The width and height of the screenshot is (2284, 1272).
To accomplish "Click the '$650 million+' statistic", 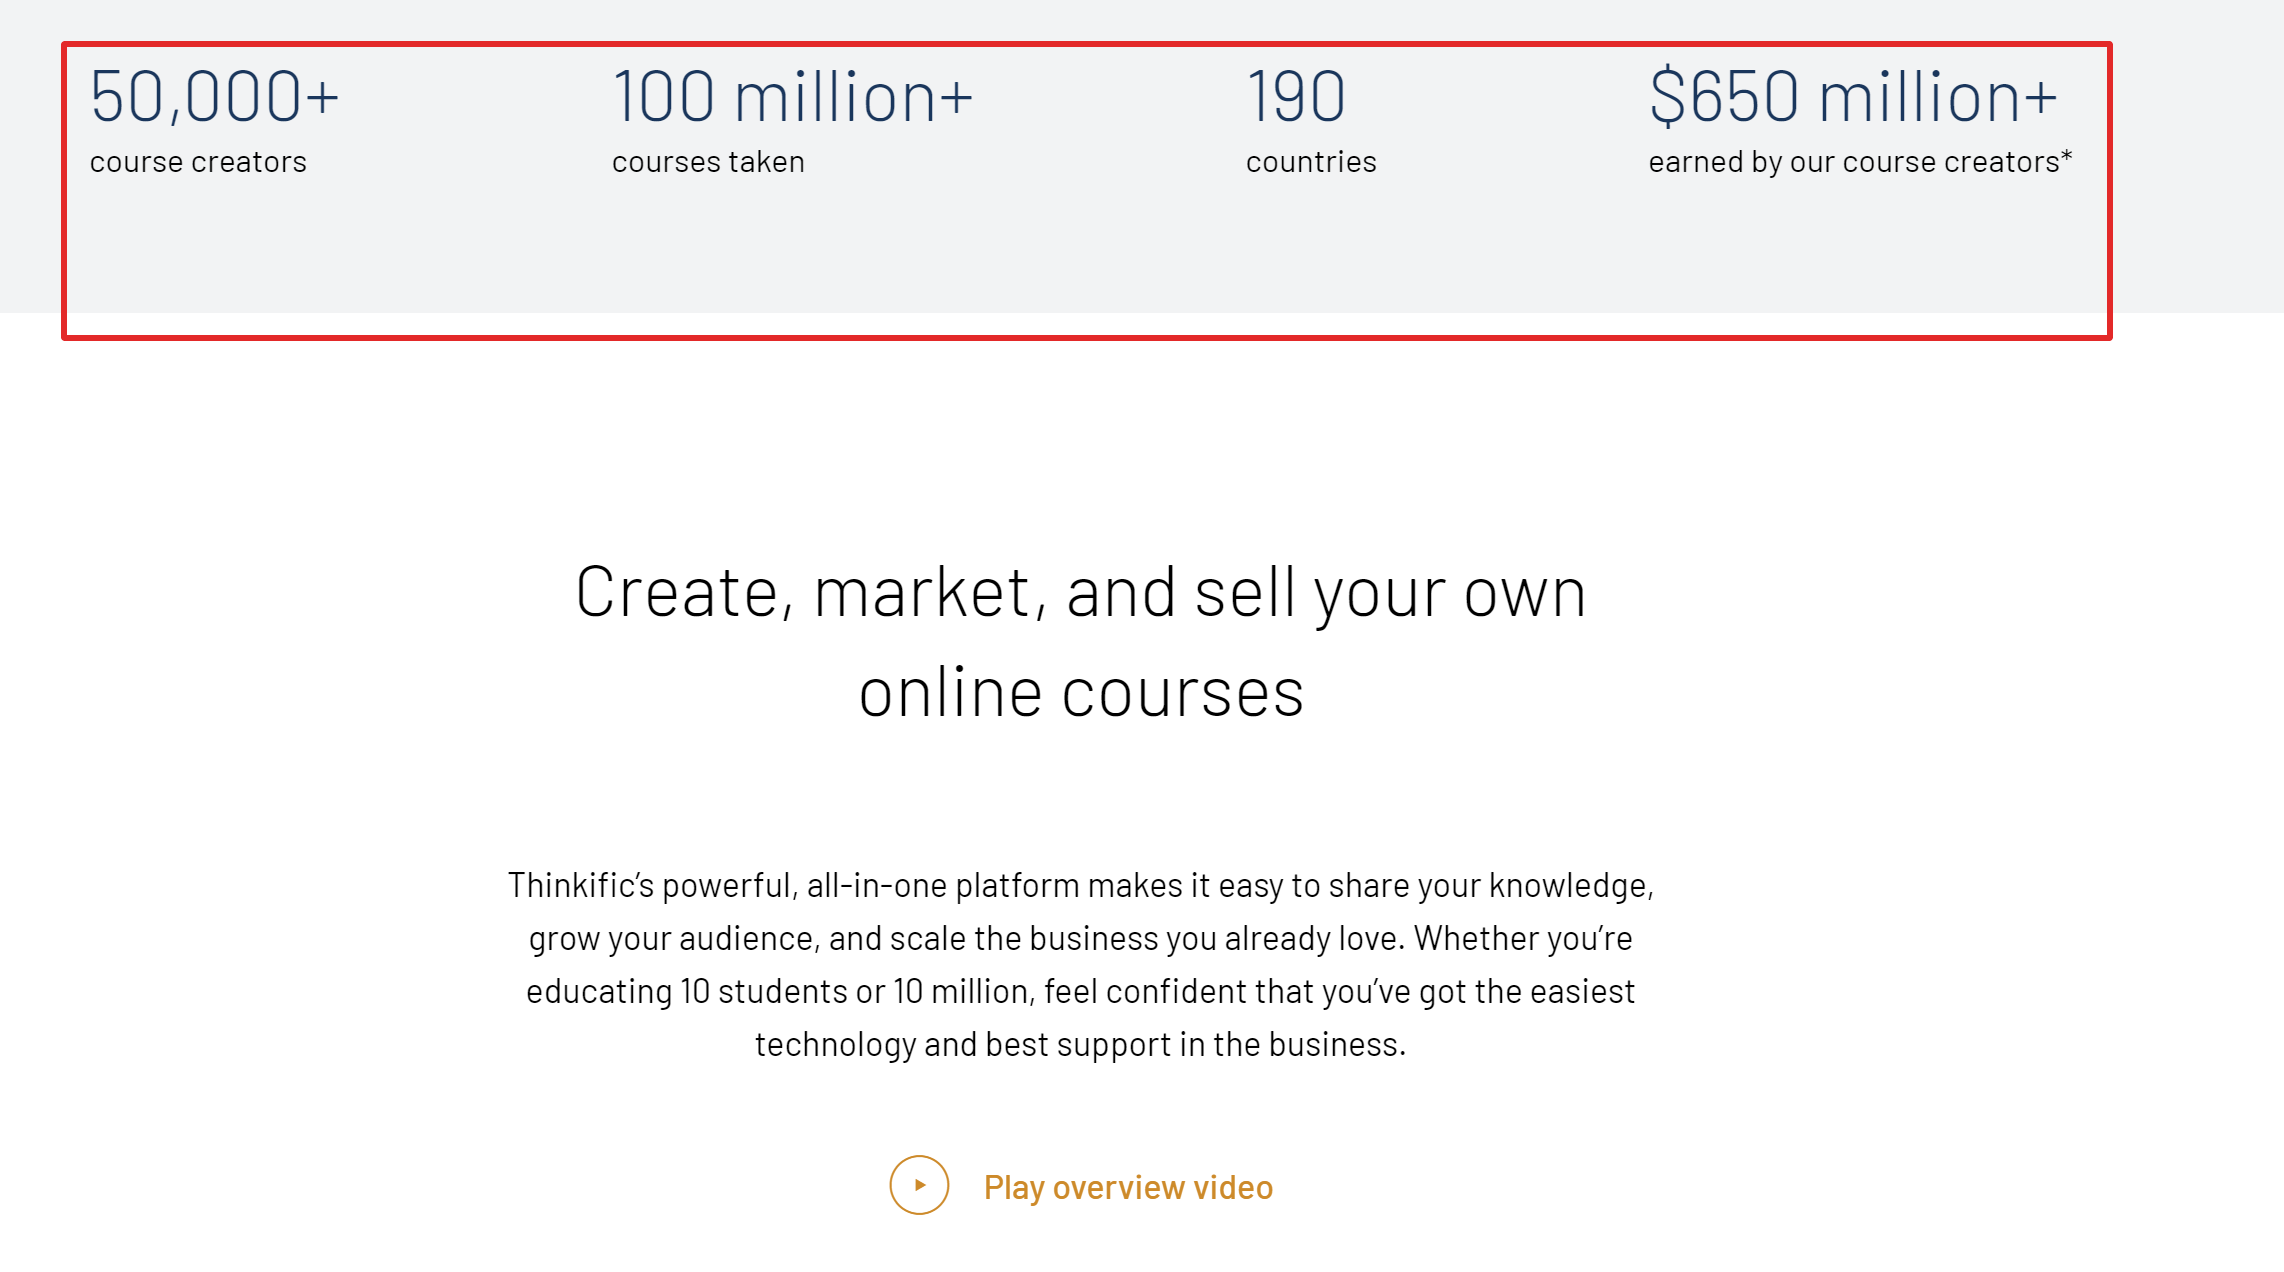I will point(1853,97).
